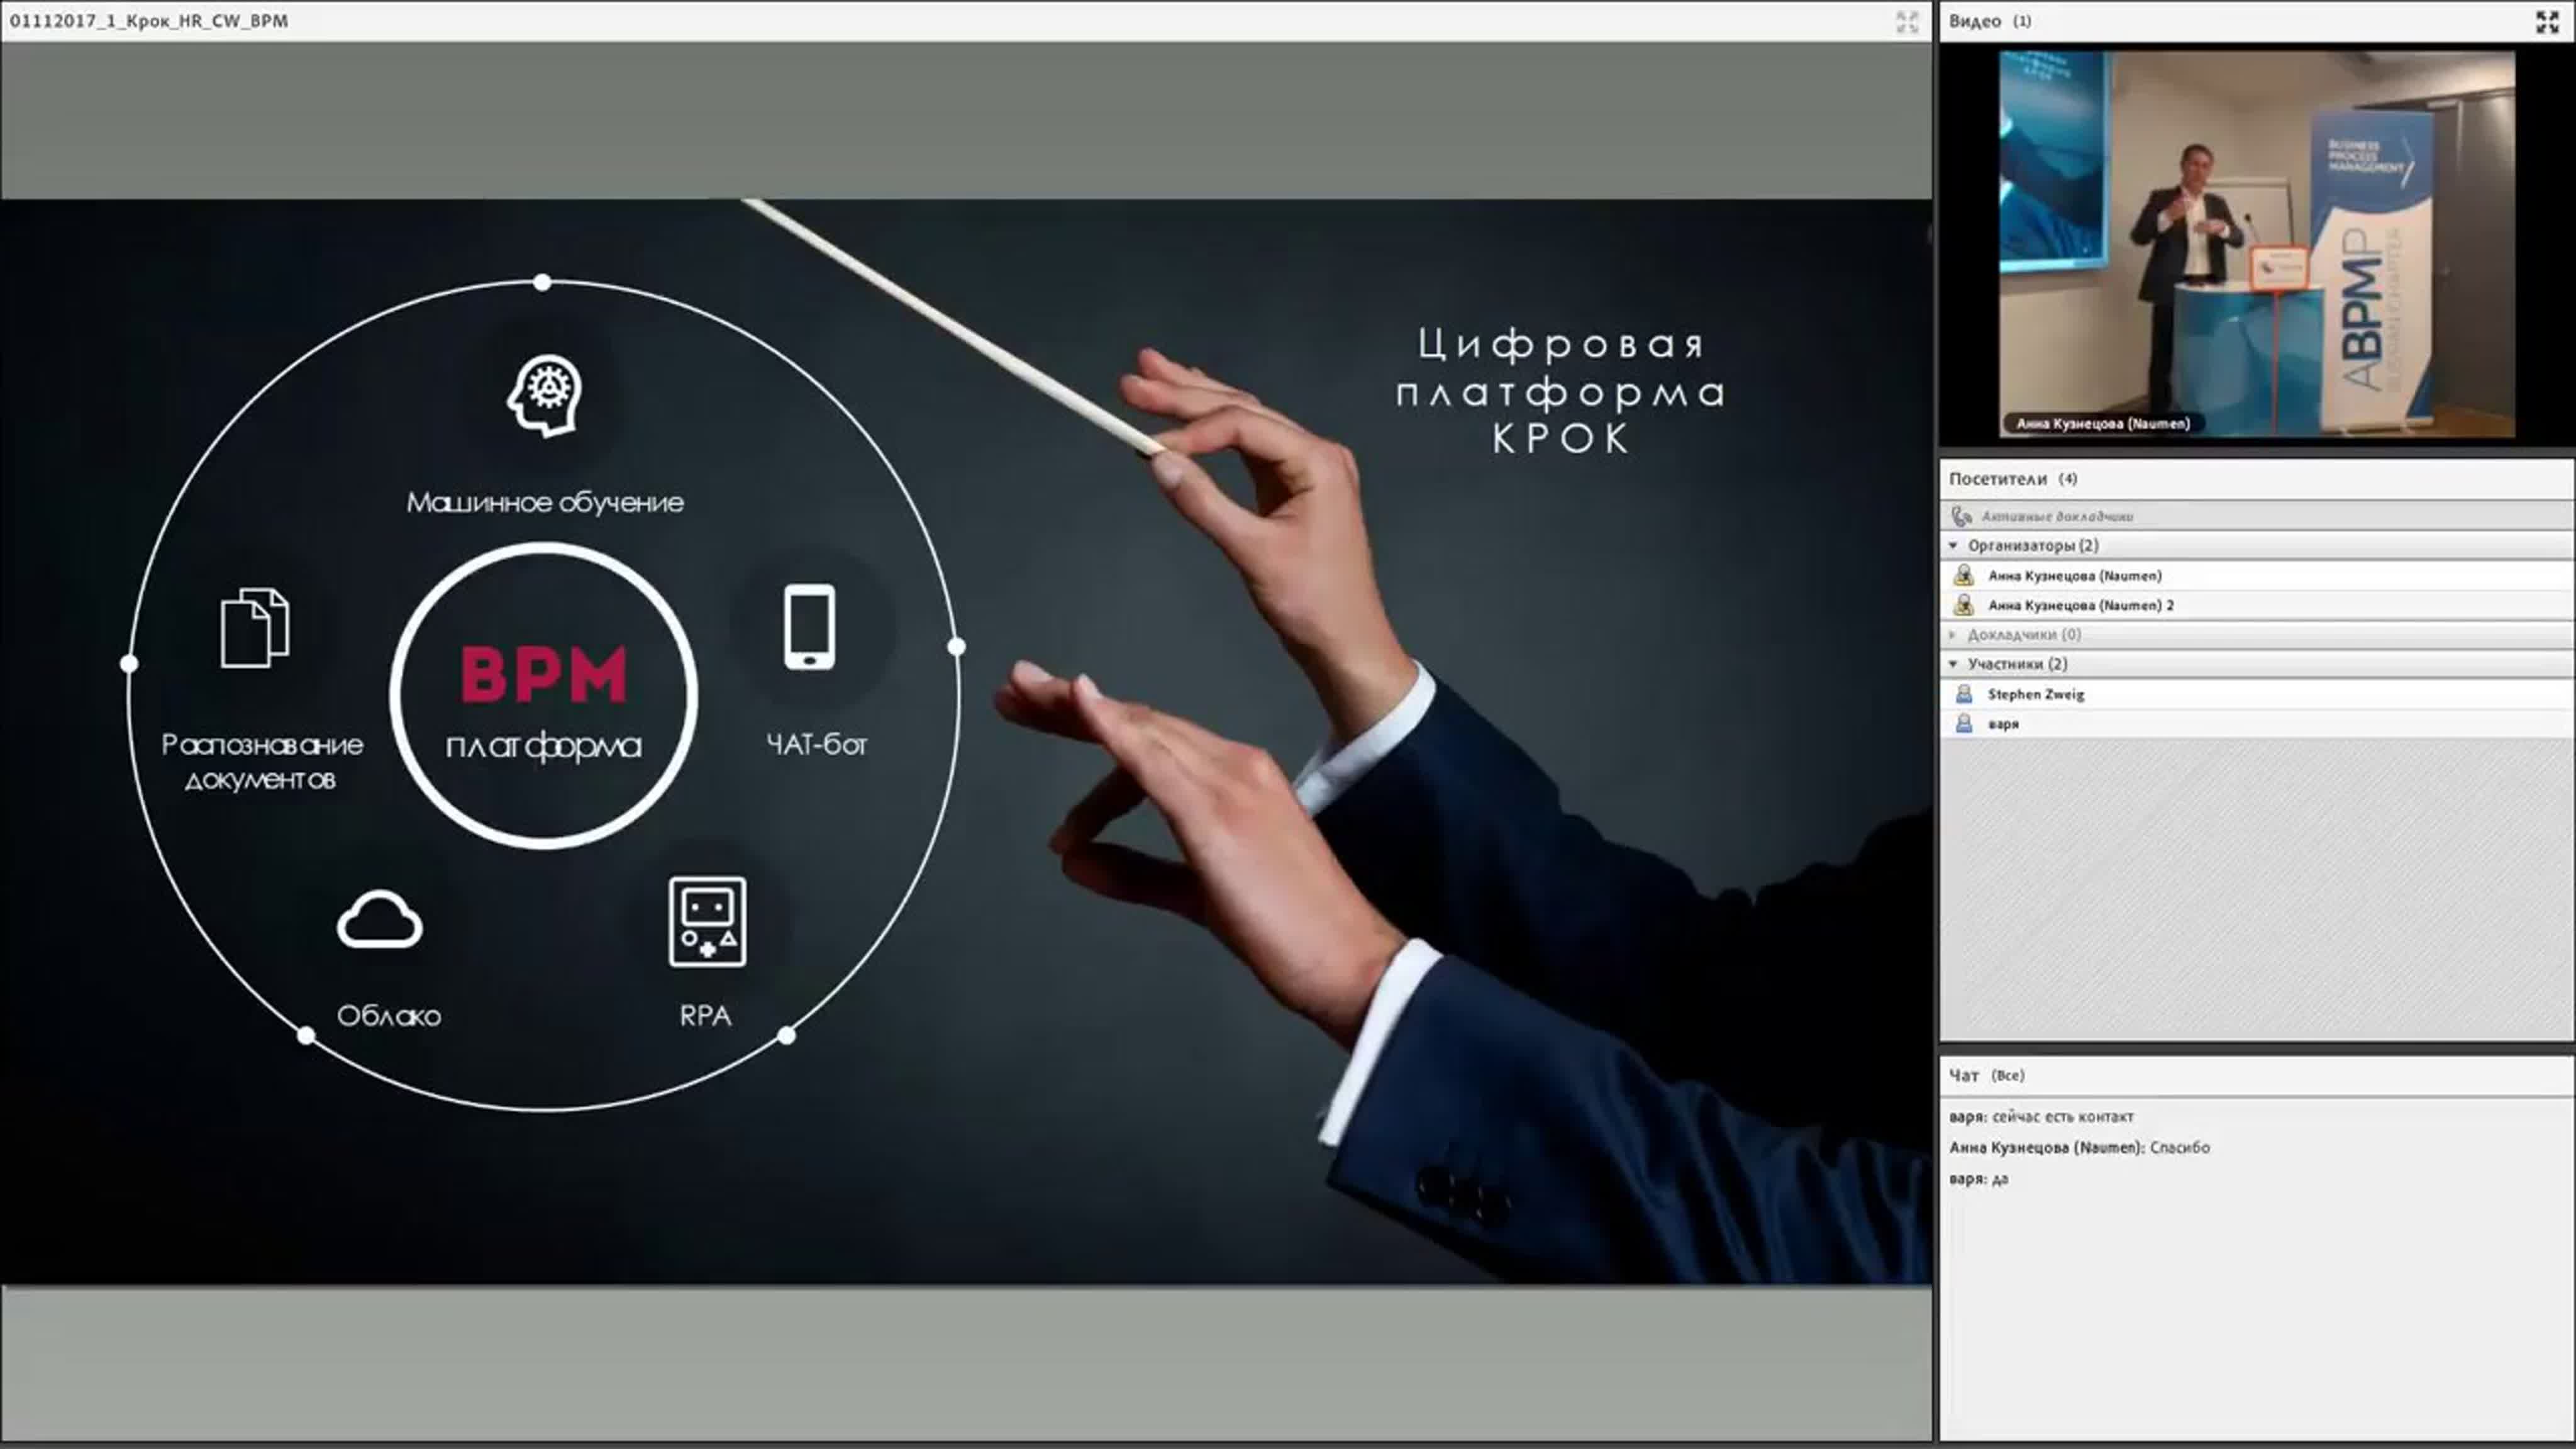The height and width of the screenshot is (1449, 2576).
Task: Collapse the Организаторы (2) group
Action: (x=1954, y=545)
